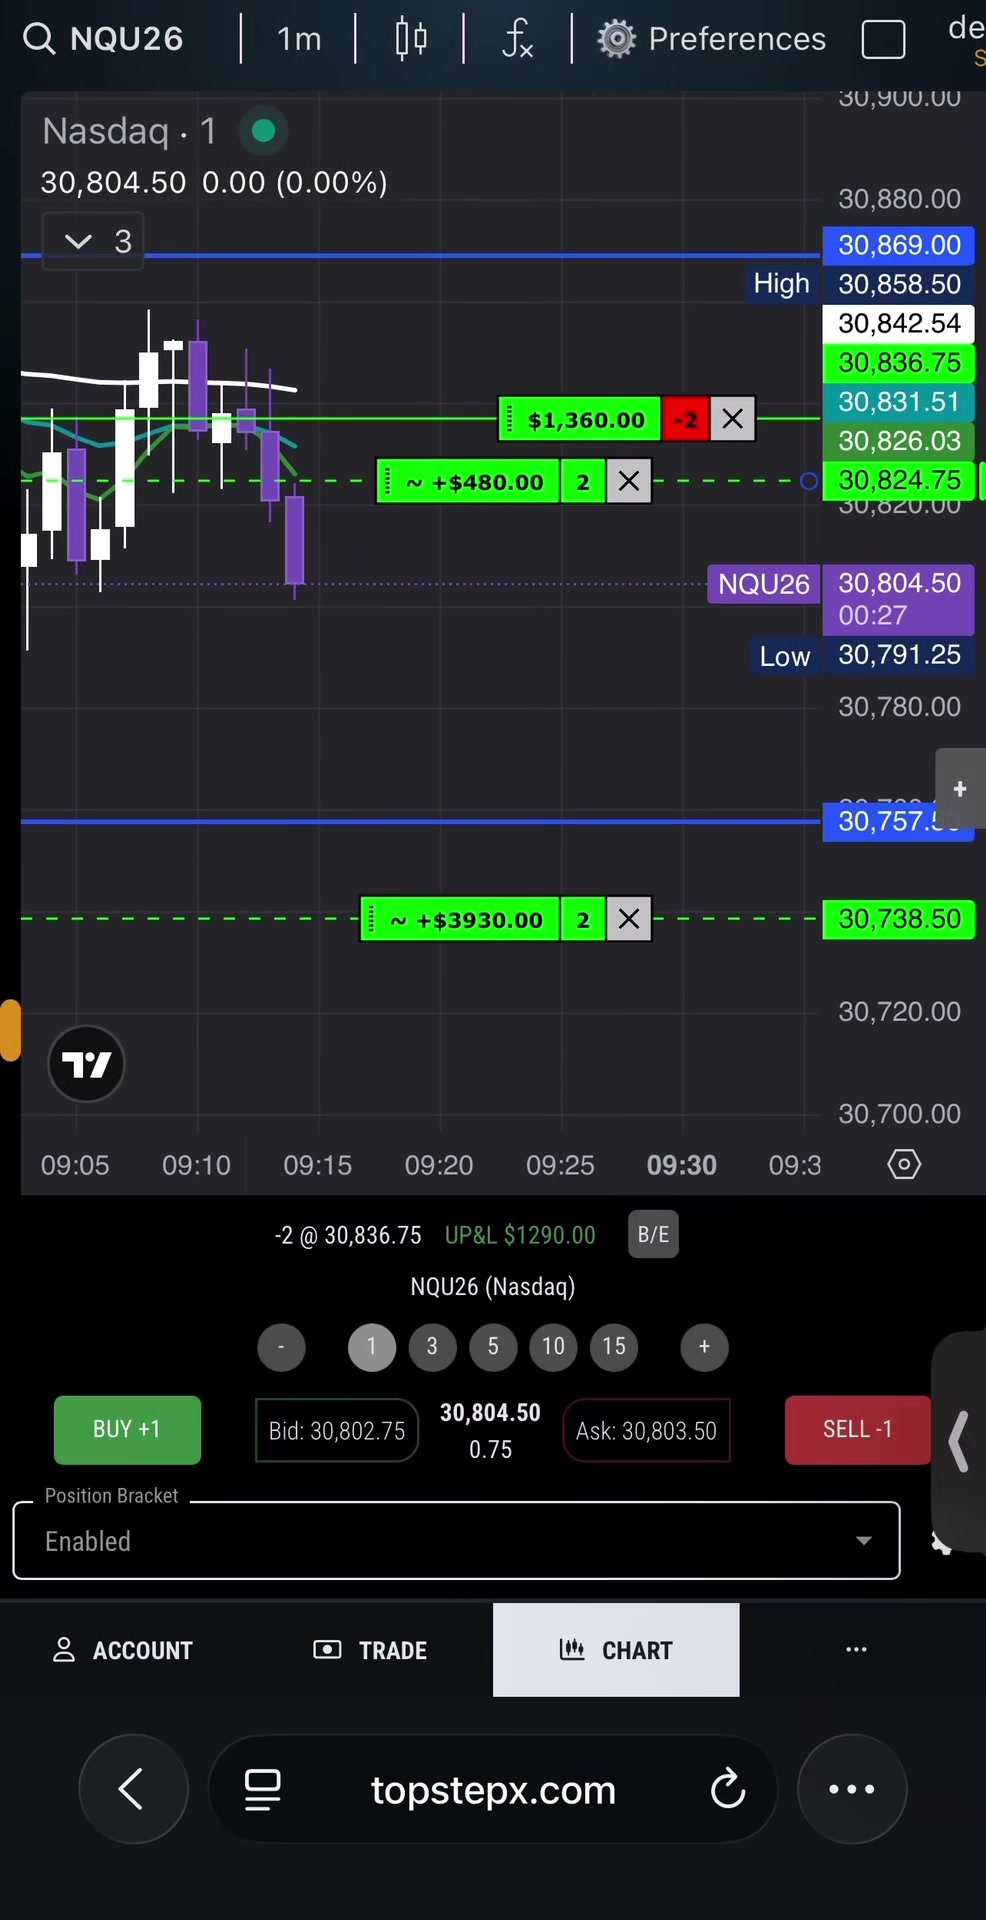This screenshot has width=986, height=1920.
Task: Click the Low 30,791.25 label
Action: click(861, 656)
